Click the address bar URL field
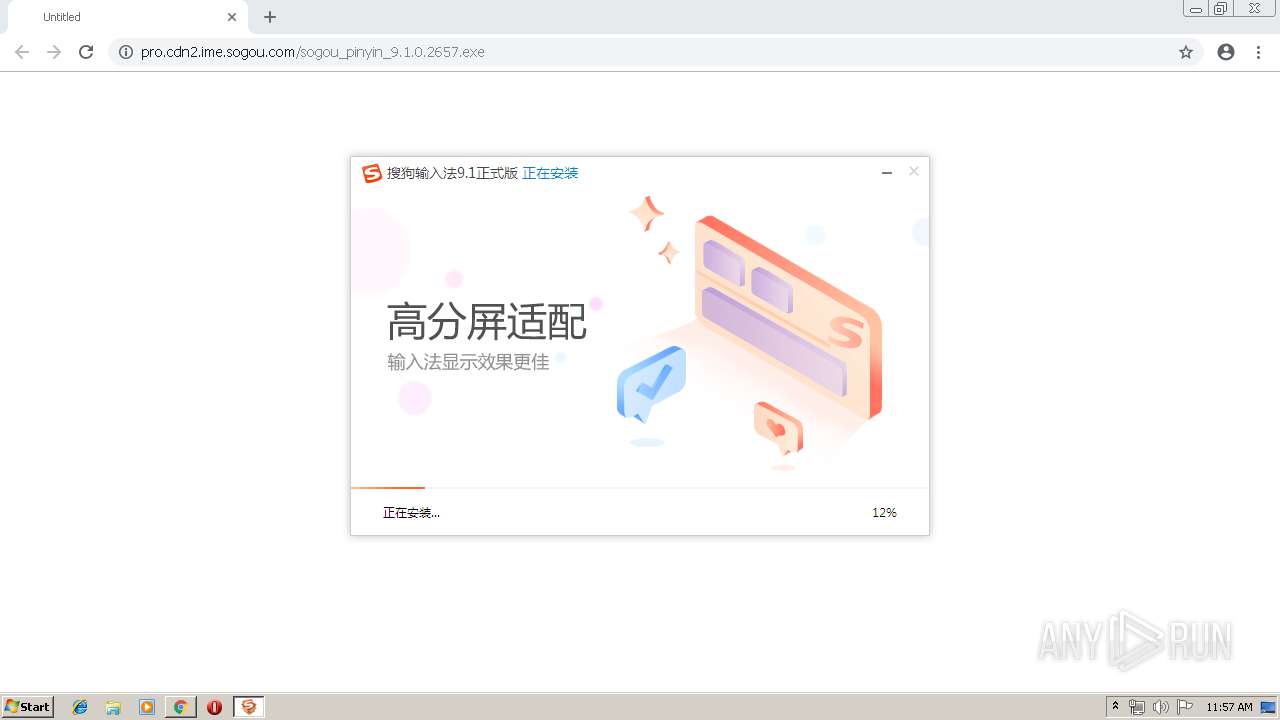1280x720 pixels. (x=655, y=52)
